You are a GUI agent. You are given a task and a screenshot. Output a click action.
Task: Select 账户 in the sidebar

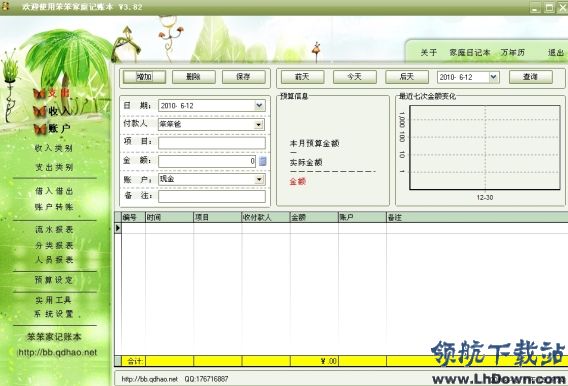(59, 129)
